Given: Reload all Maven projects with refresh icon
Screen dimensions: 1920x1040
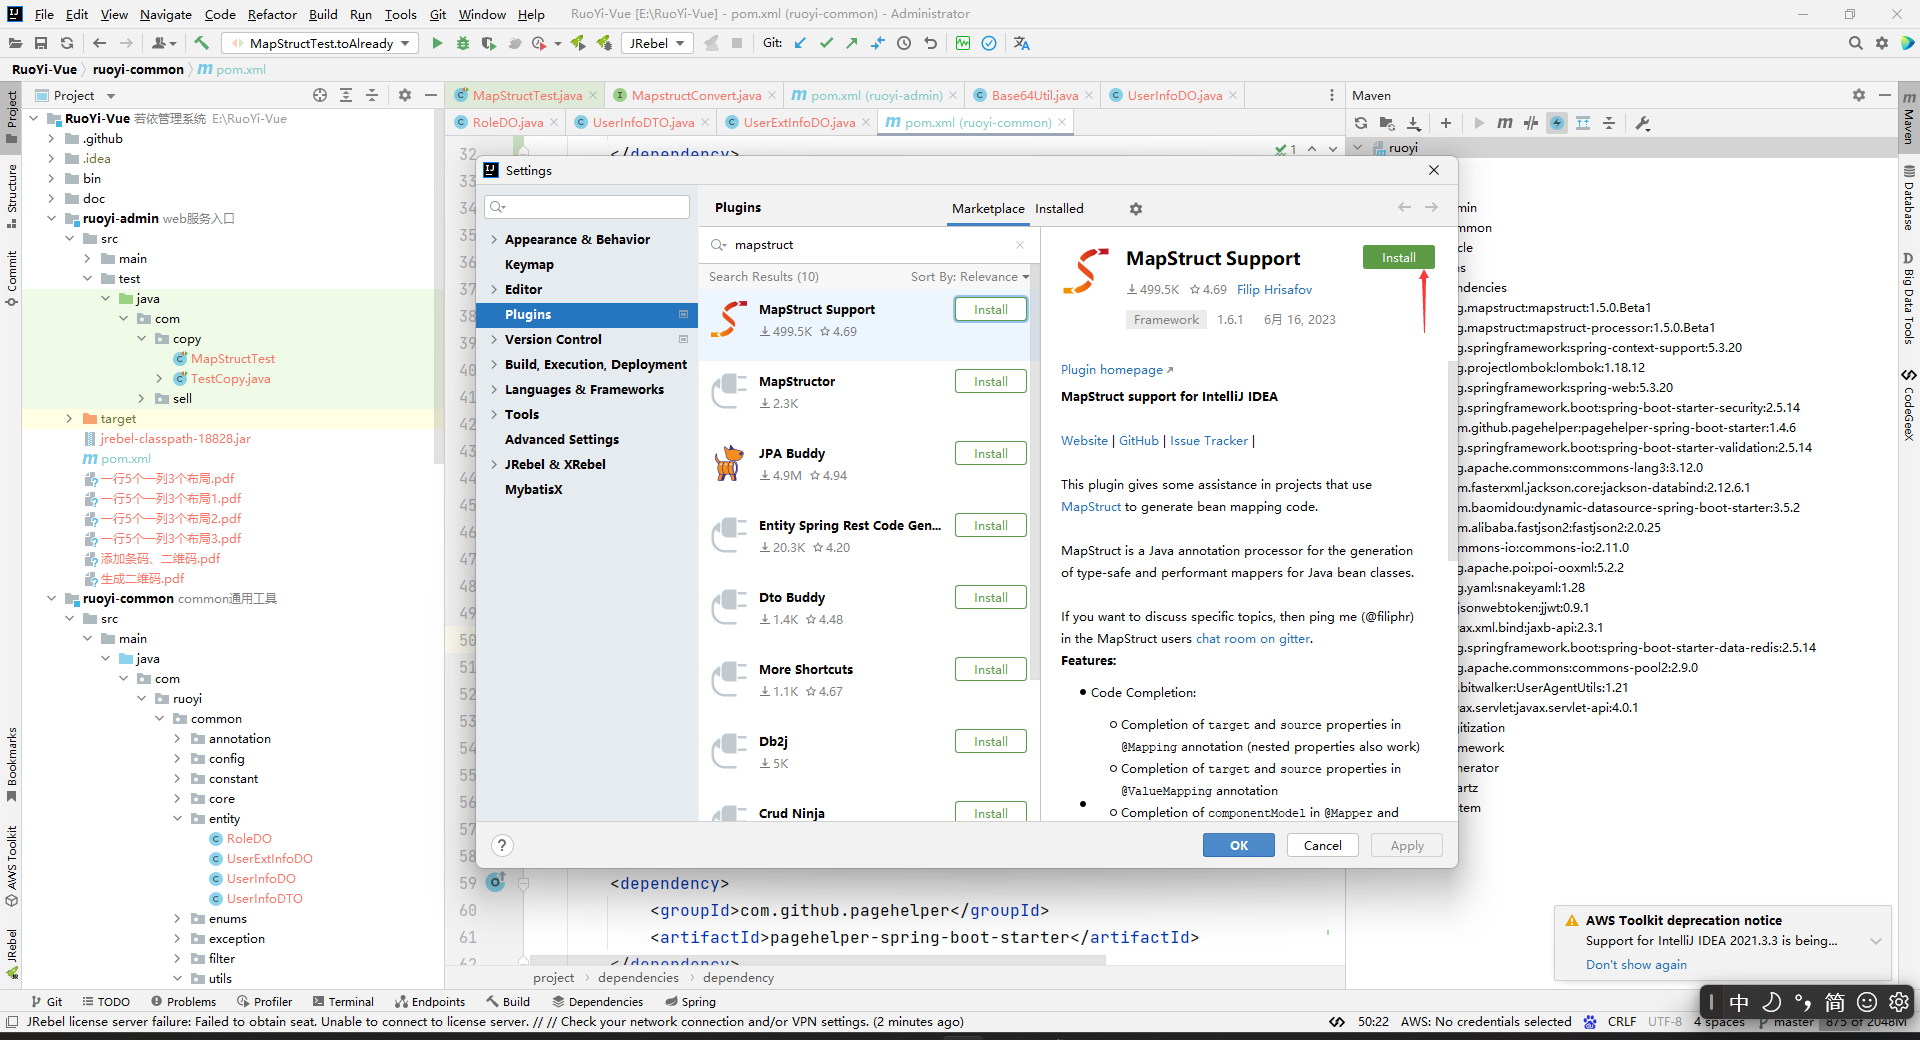Looking at the screenshot, I should click(1360, 123).
